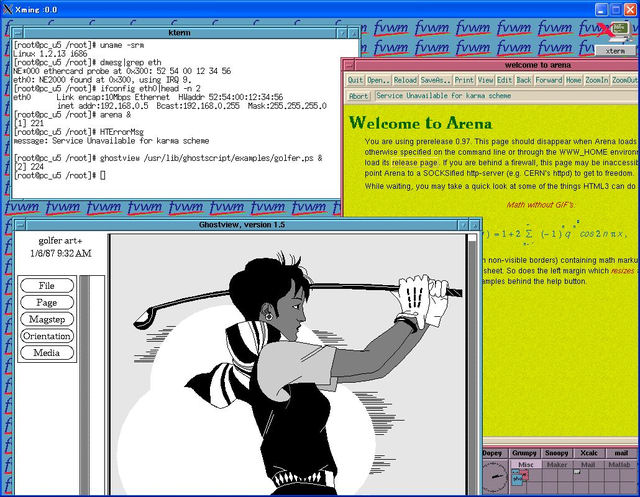
Task: Abort the Arena page load
Action: tap(358, 96)
